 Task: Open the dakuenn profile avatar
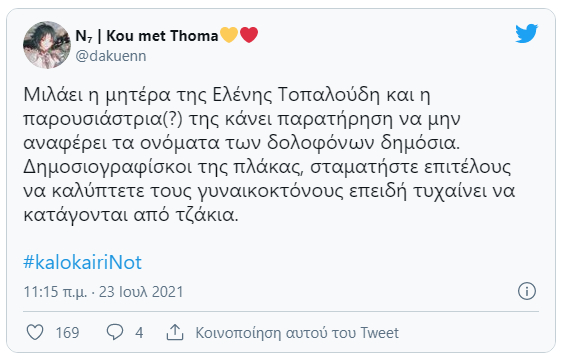click(47, 45)
